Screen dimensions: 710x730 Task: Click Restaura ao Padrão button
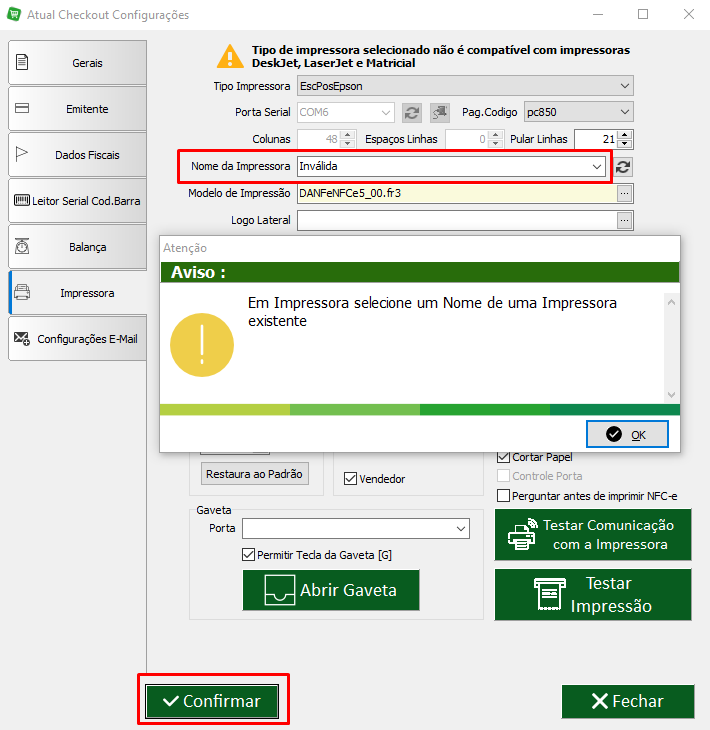[254, 474]
